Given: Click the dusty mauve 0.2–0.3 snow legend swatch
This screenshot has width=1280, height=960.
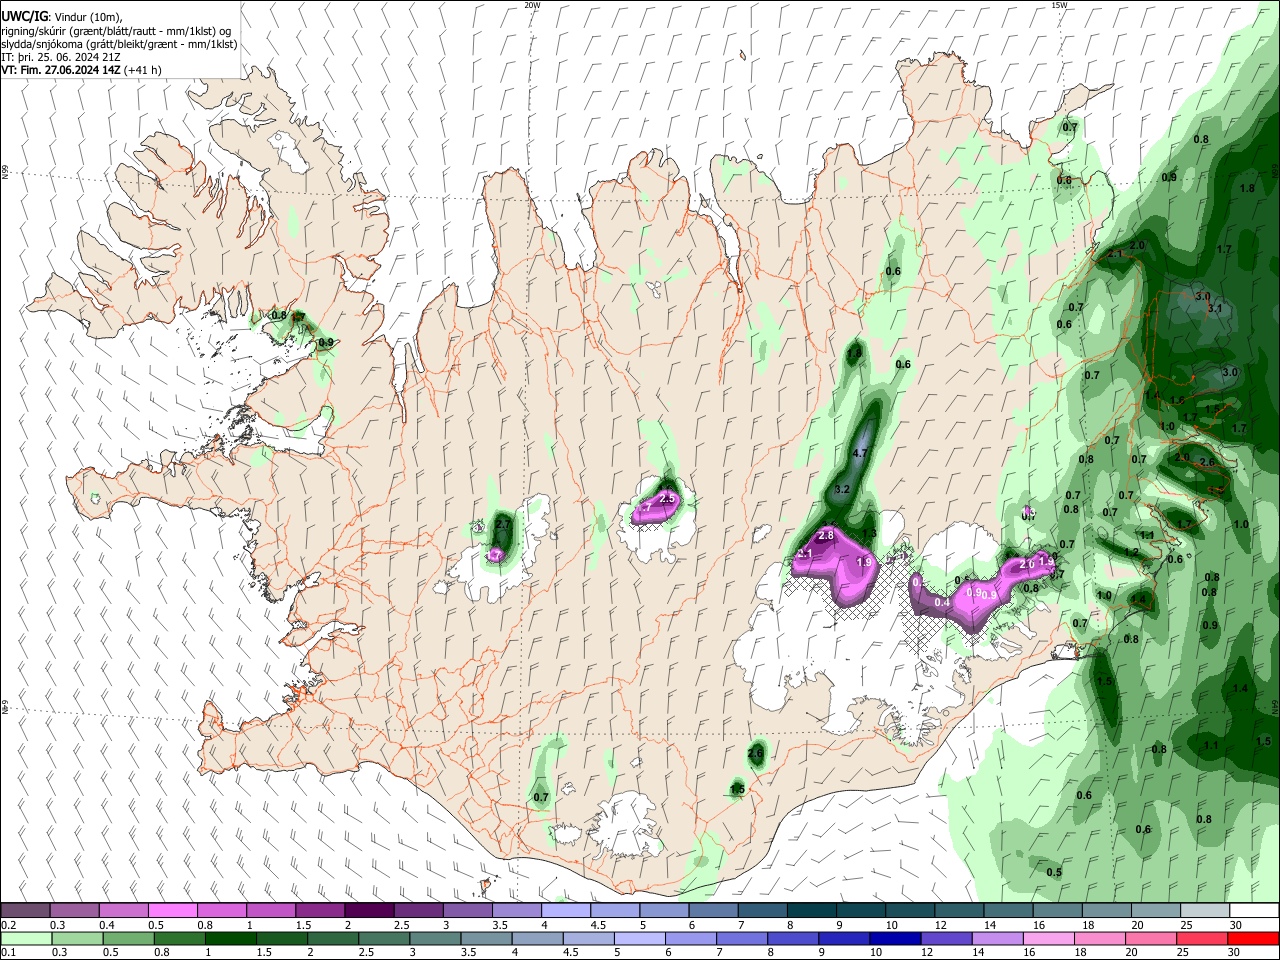Looking at the screenshot, I should (25, 910).
